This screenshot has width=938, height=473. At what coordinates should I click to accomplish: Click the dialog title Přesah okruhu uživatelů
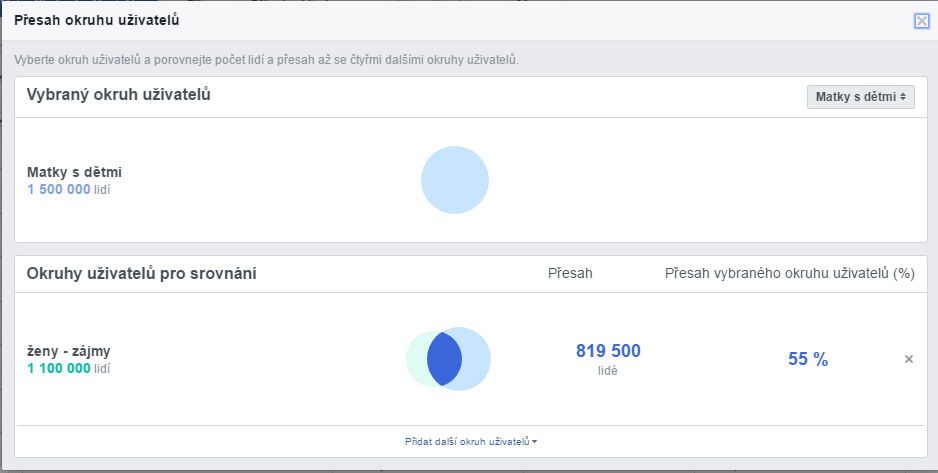point(97,20)
